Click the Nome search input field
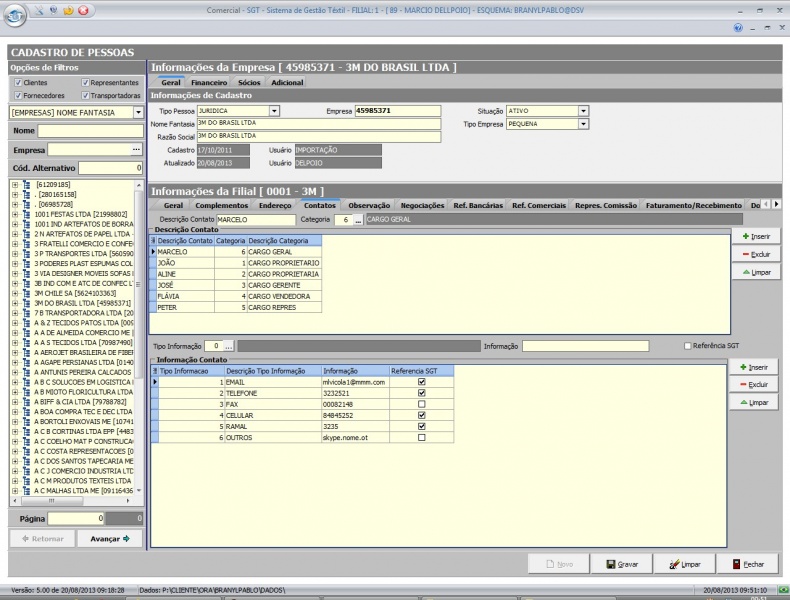Viewport: 790px width, 600px height. 90,131
